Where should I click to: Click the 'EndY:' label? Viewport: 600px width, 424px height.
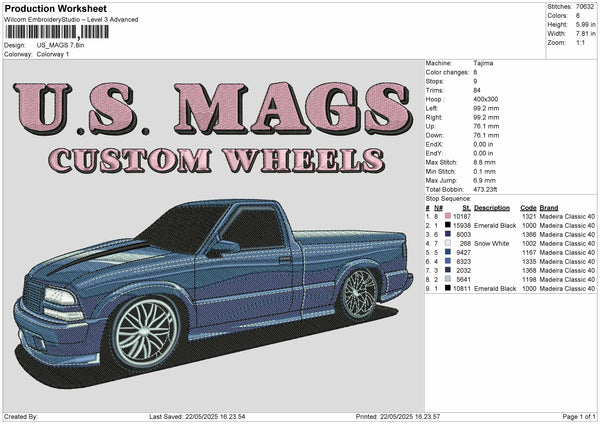tap(434, 153)
